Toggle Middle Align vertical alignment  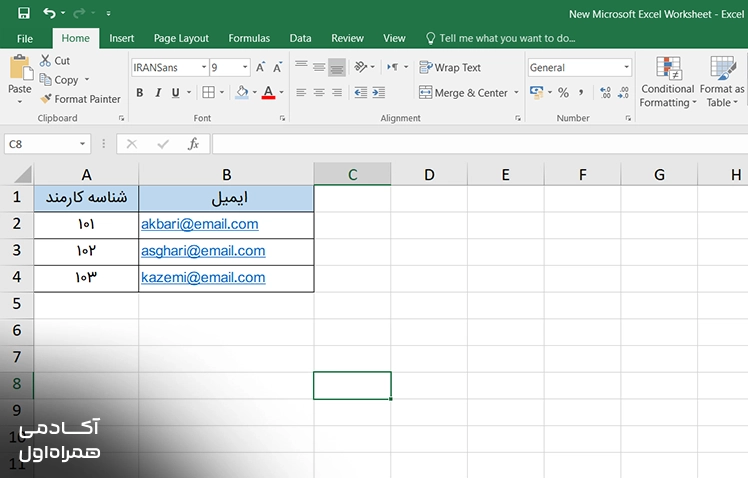tap(319, 67)
